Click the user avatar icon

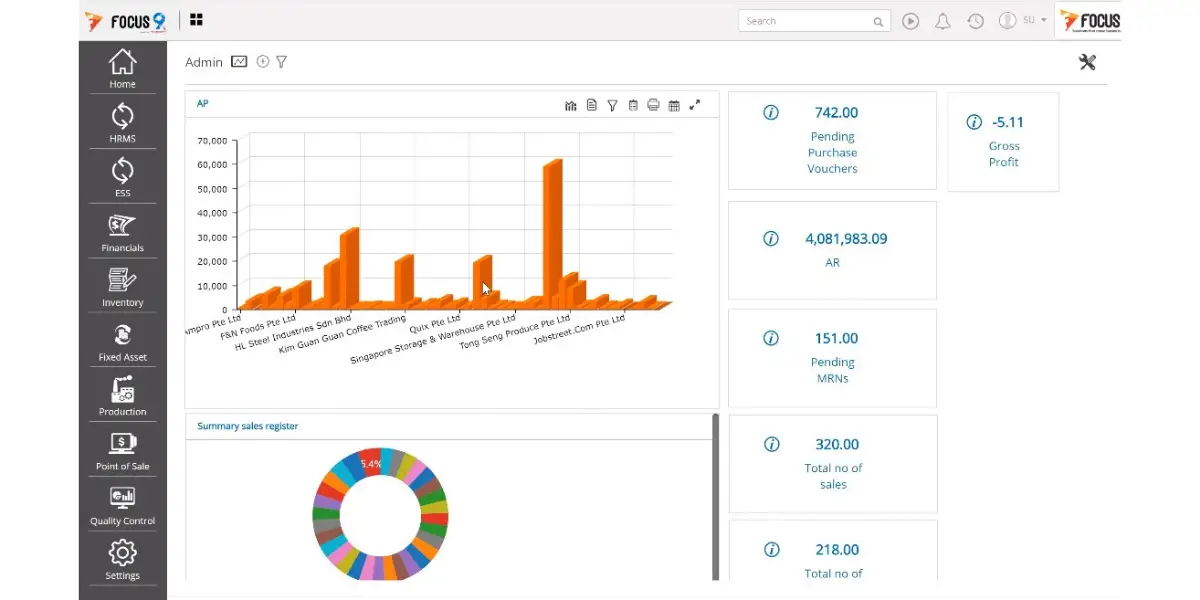coord(1007,20)
